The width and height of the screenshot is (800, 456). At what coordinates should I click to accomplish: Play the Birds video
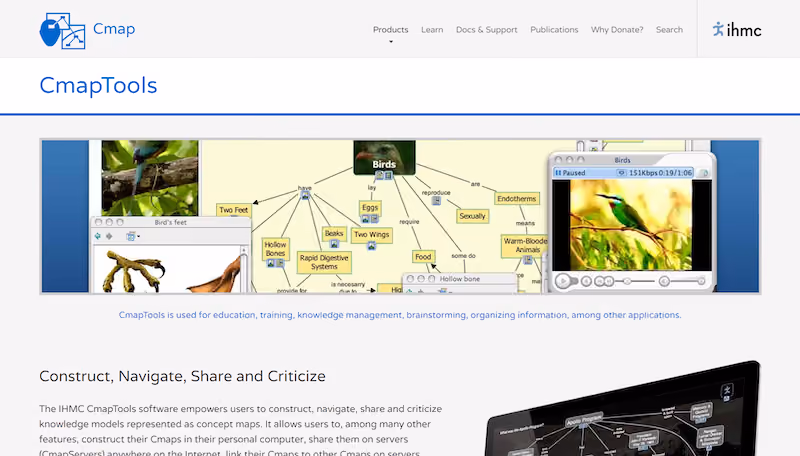tap(564, 281)
